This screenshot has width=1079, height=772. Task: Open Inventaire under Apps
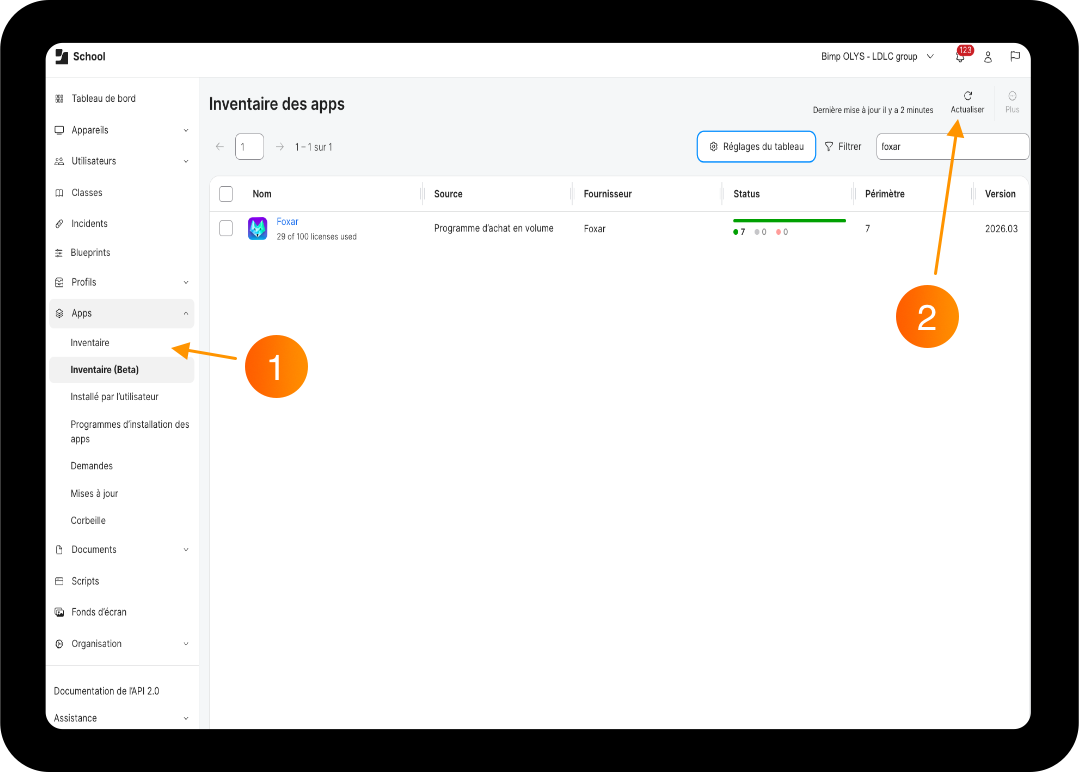[x=90, y=343]
